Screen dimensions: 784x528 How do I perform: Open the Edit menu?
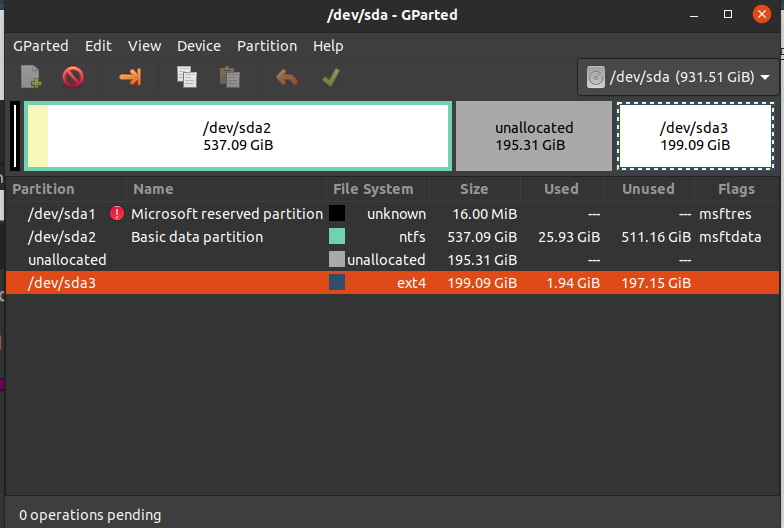[98, 46]
